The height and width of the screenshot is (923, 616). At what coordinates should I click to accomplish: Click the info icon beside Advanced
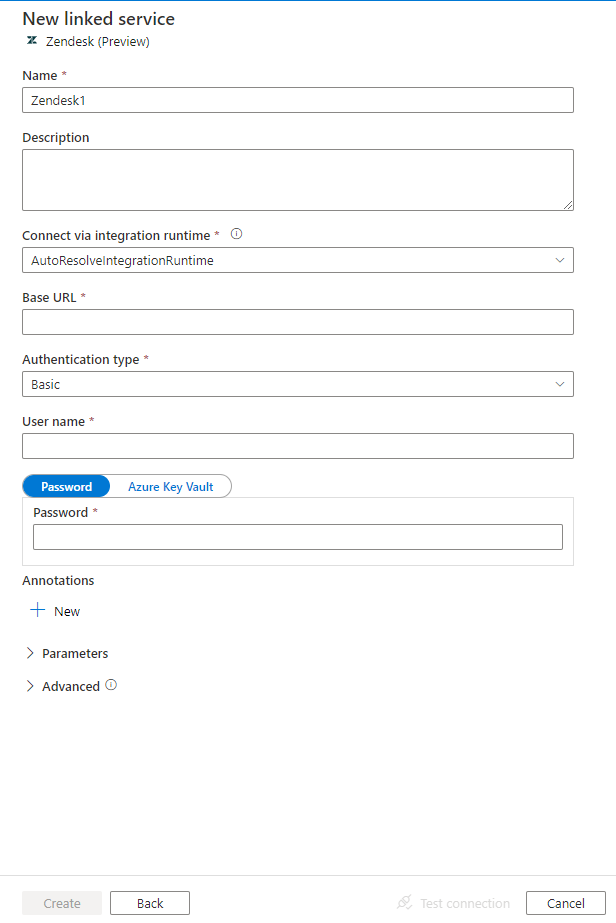pos(109,685)
